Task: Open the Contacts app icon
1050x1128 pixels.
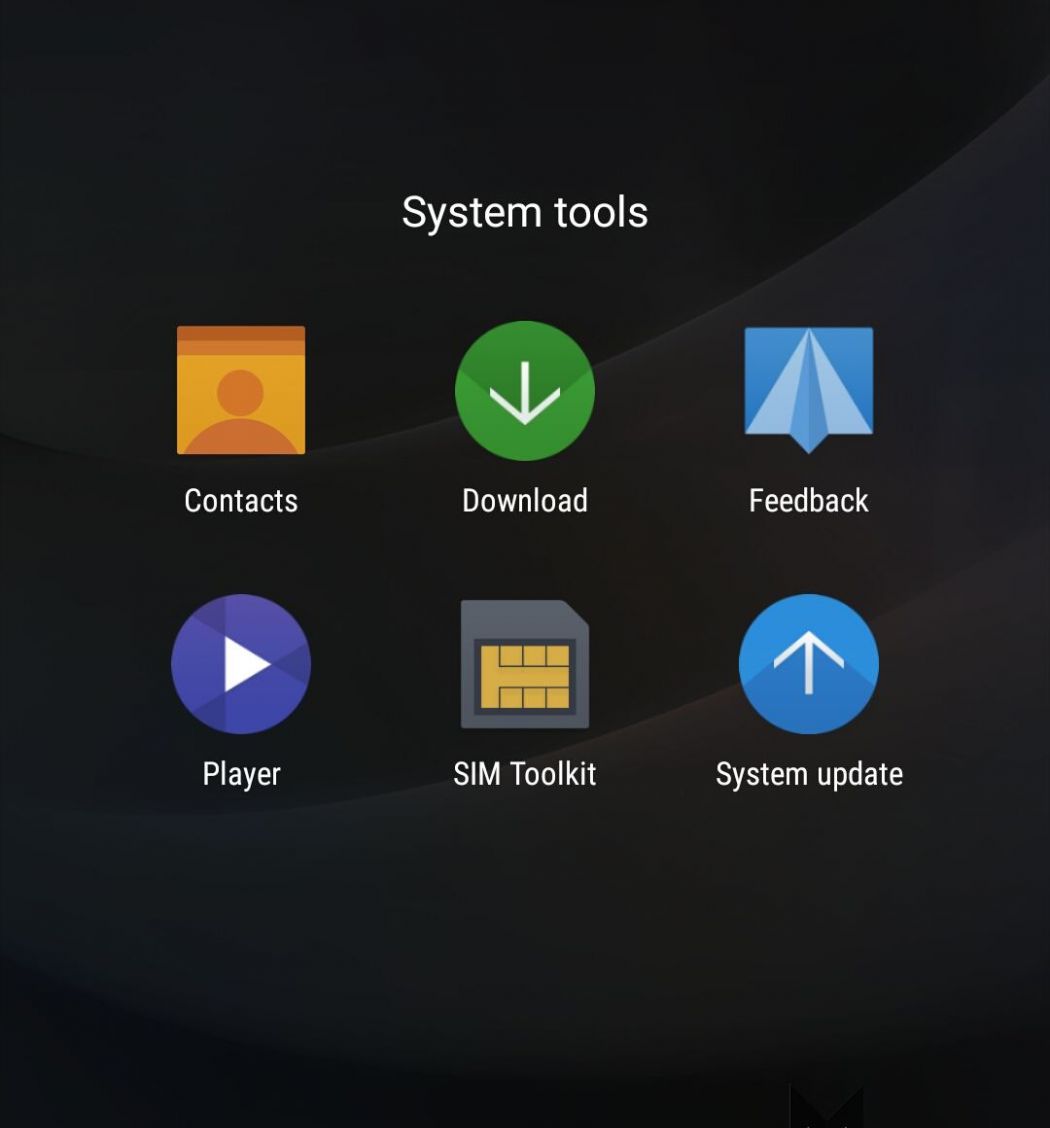Action: [241, 390]
